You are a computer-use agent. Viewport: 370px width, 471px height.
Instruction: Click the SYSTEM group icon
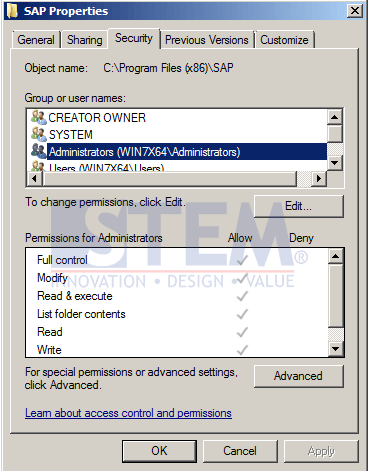(39, 134)
